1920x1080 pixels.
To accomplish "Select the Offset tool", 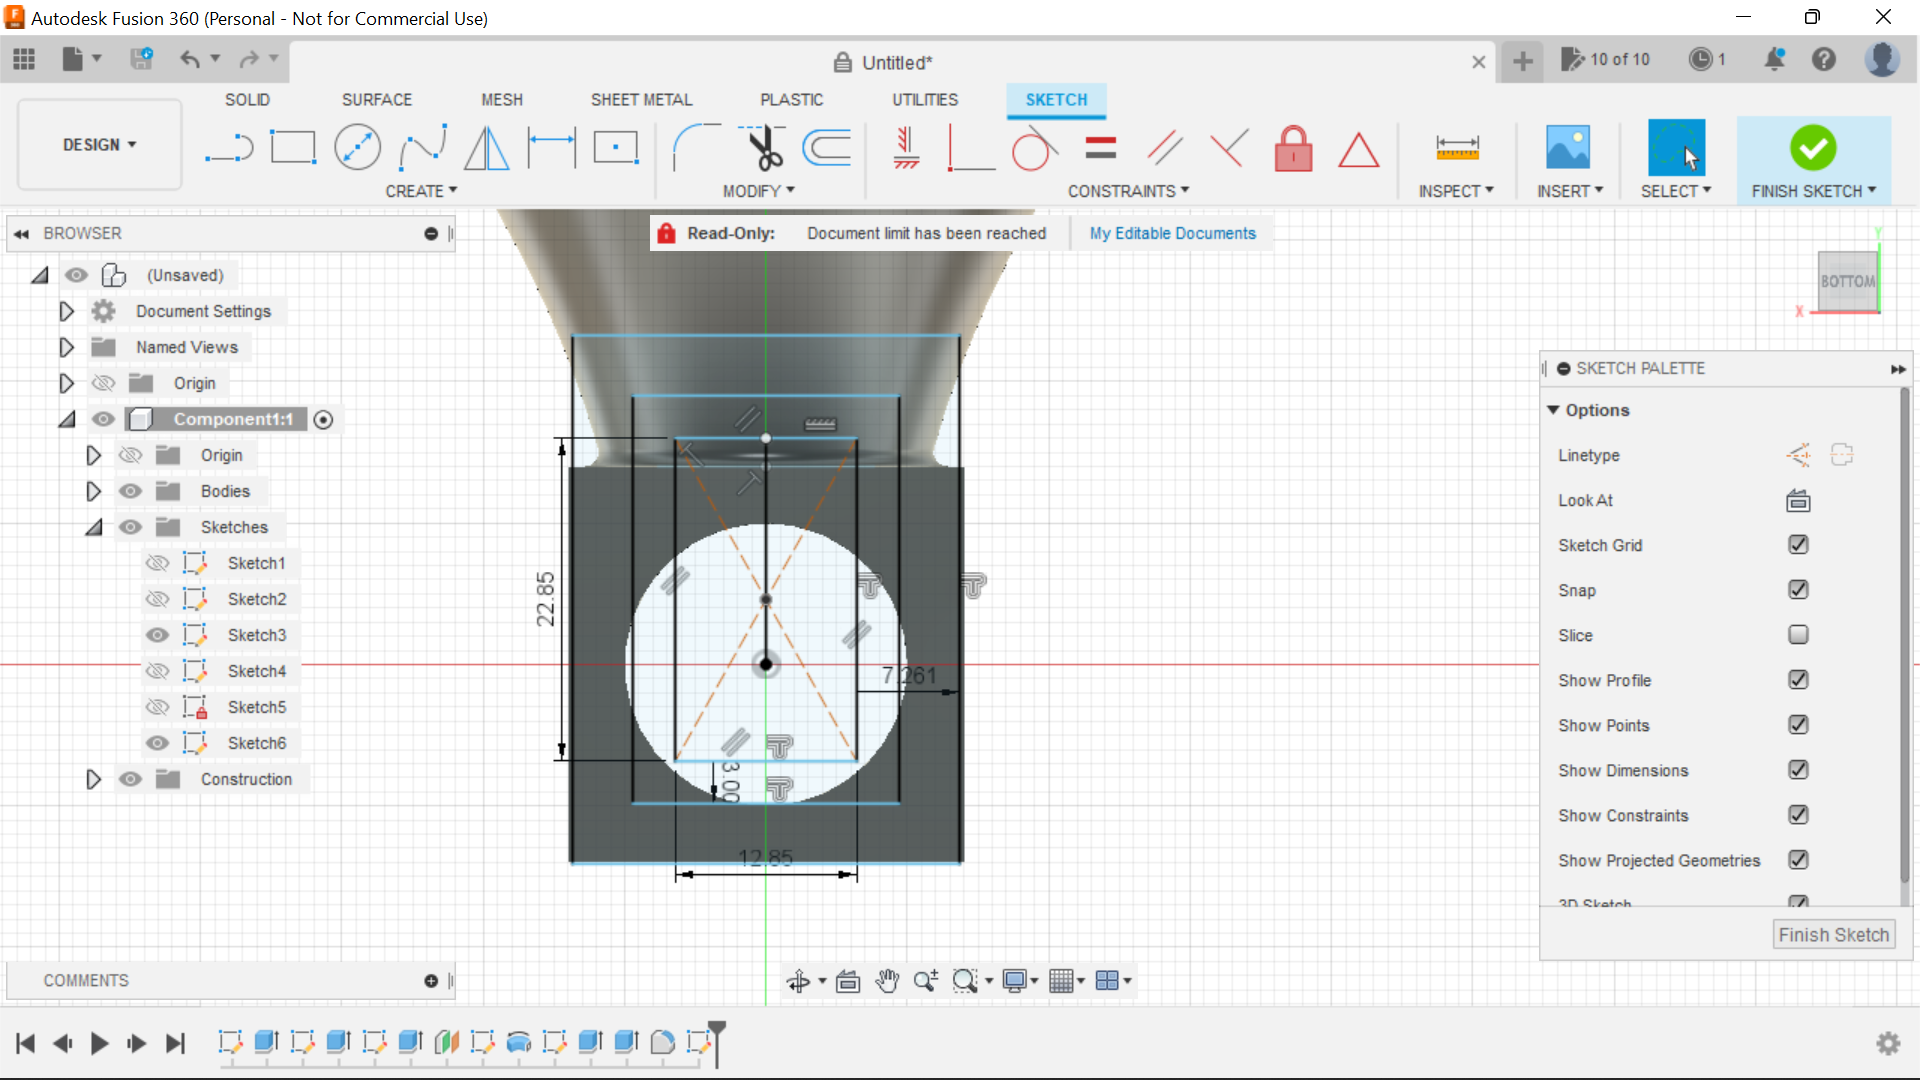I will 826,147.
